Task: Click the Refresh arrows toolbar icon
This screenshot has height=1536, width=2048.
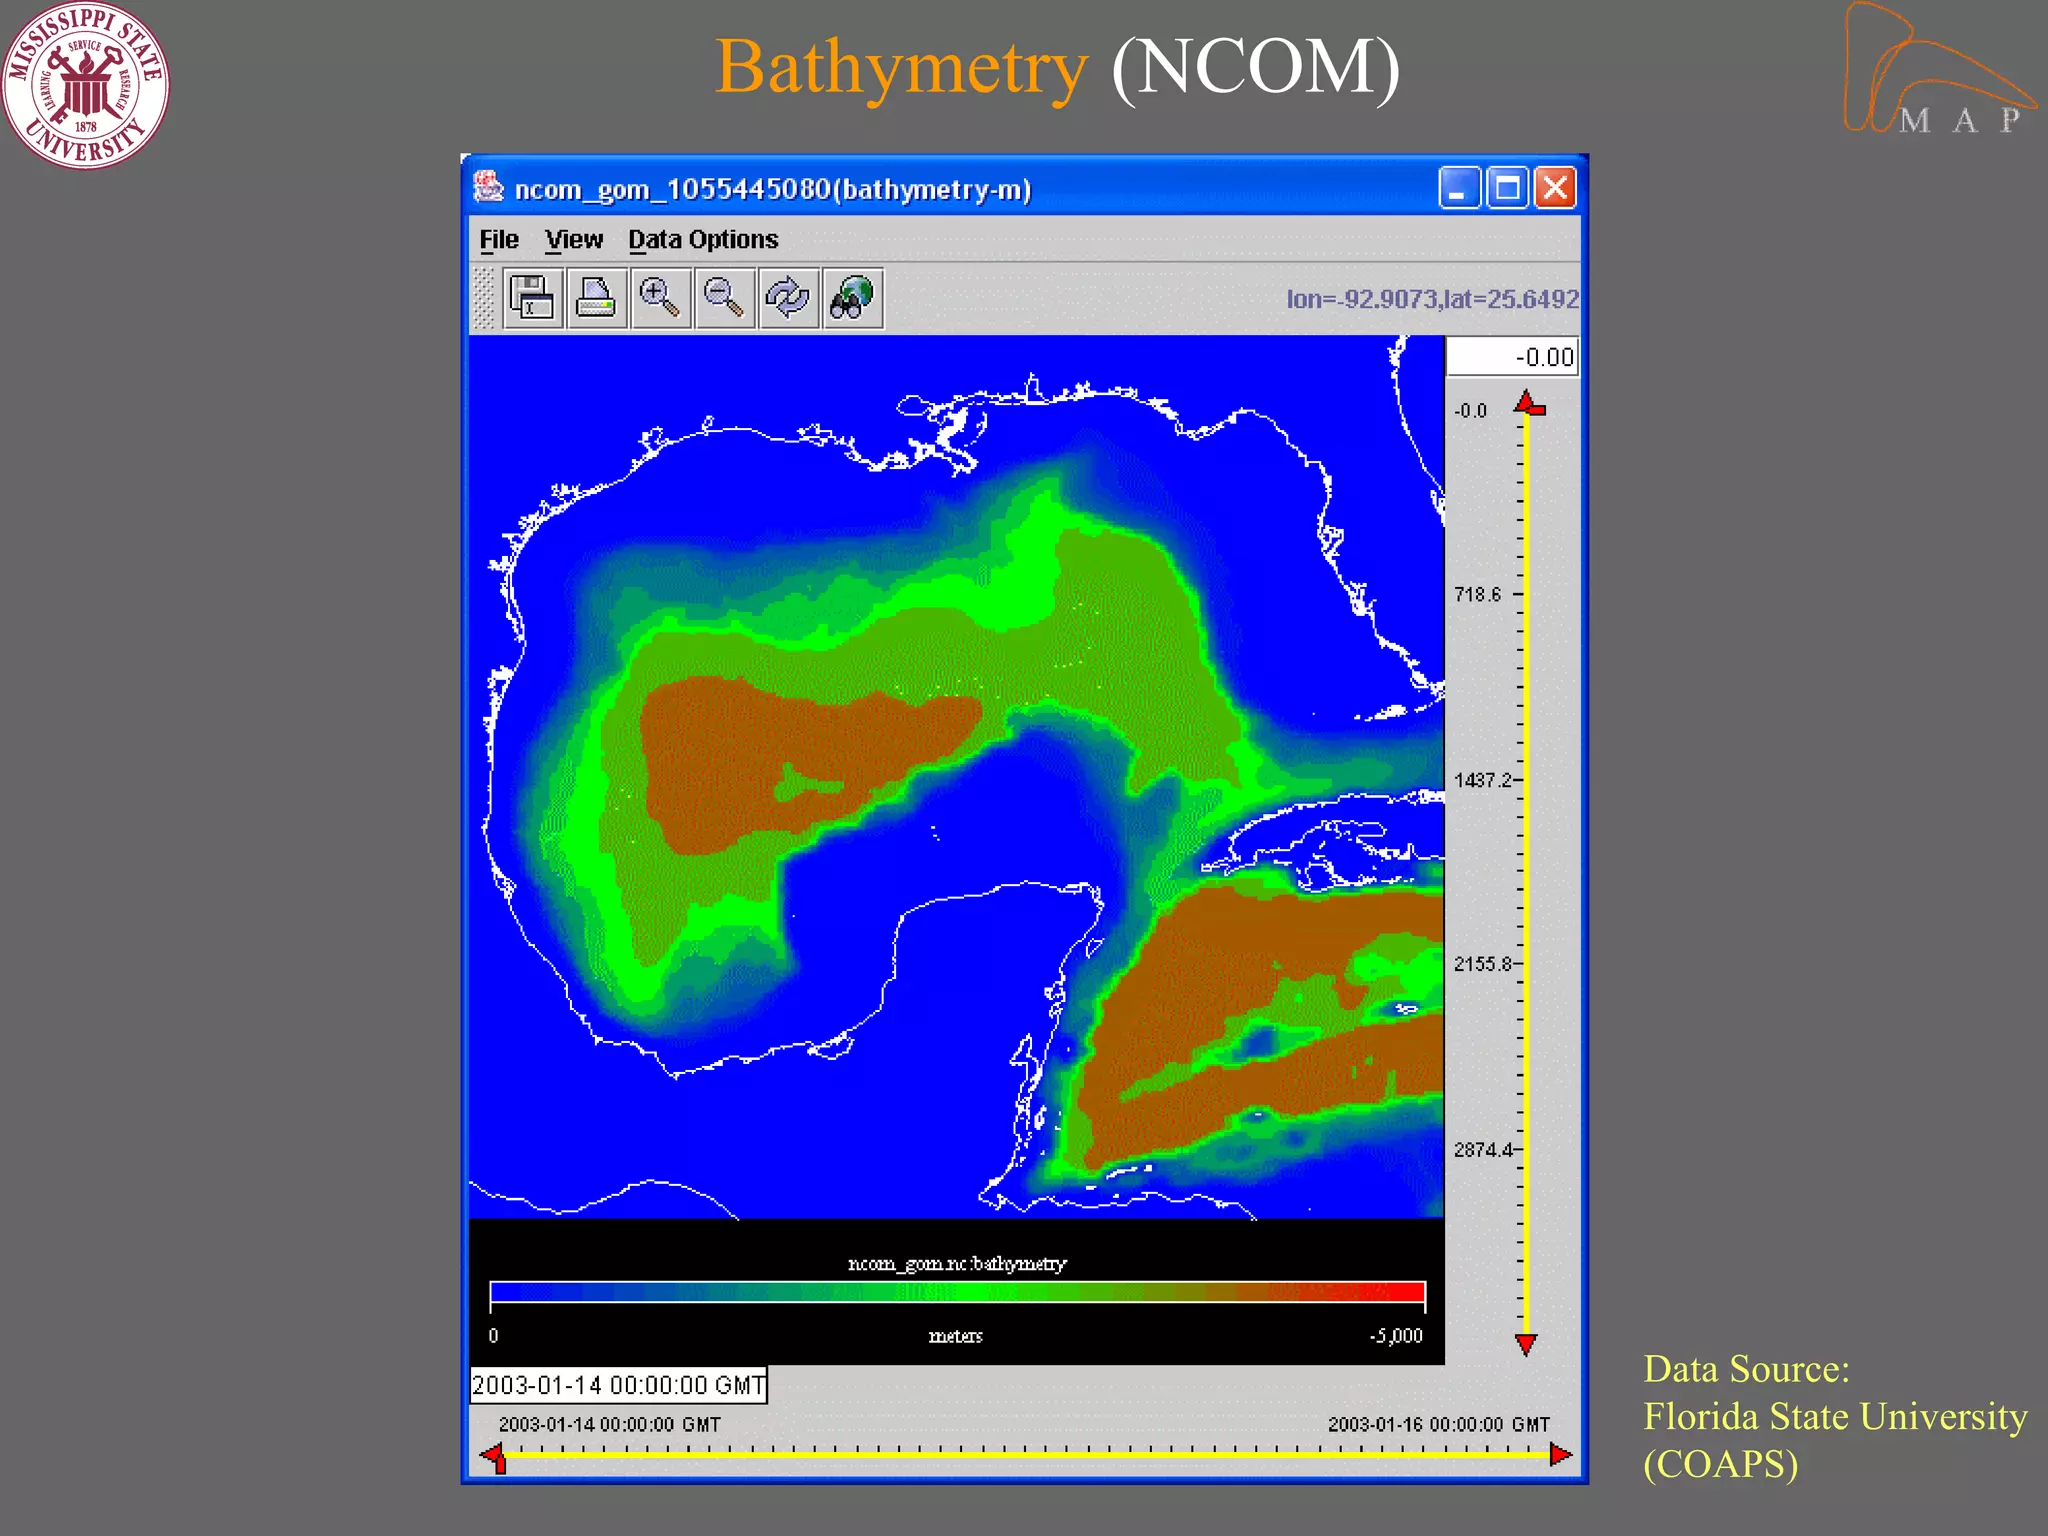Action: [788, 298]
